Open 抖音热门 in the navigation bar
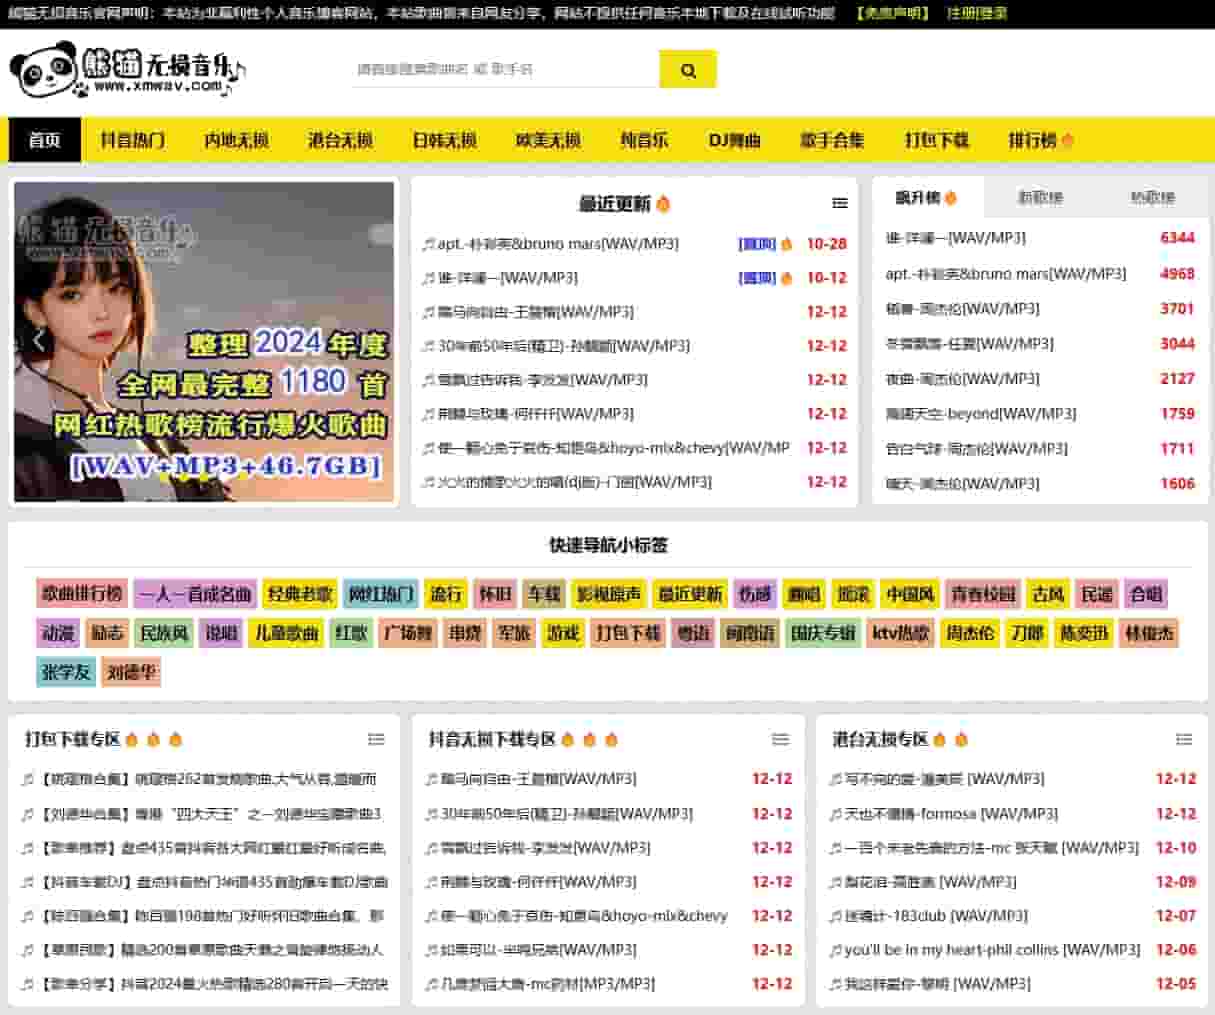 pyautogui.click(x=133, y=140)
